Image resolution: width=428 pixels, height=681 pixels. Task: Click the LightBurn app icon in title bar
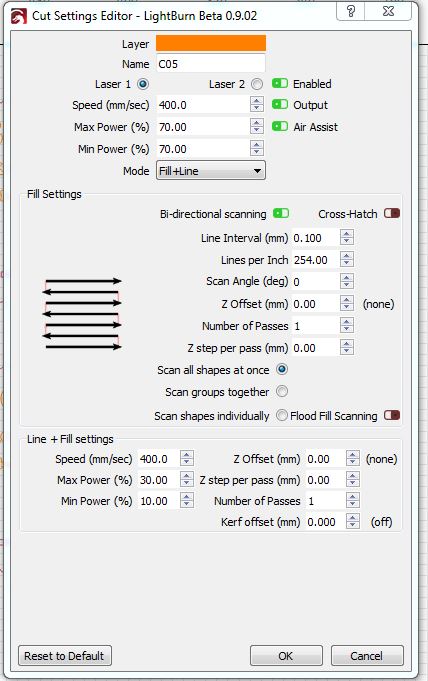tap(19, 16)
